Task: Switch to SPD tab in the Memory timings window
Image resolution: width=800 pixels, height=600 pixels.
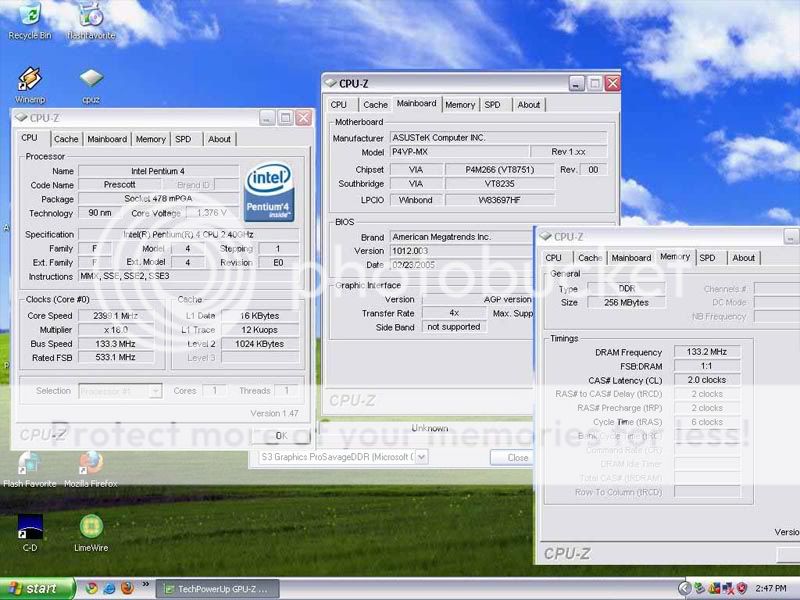Action: [x=707, y=258]
